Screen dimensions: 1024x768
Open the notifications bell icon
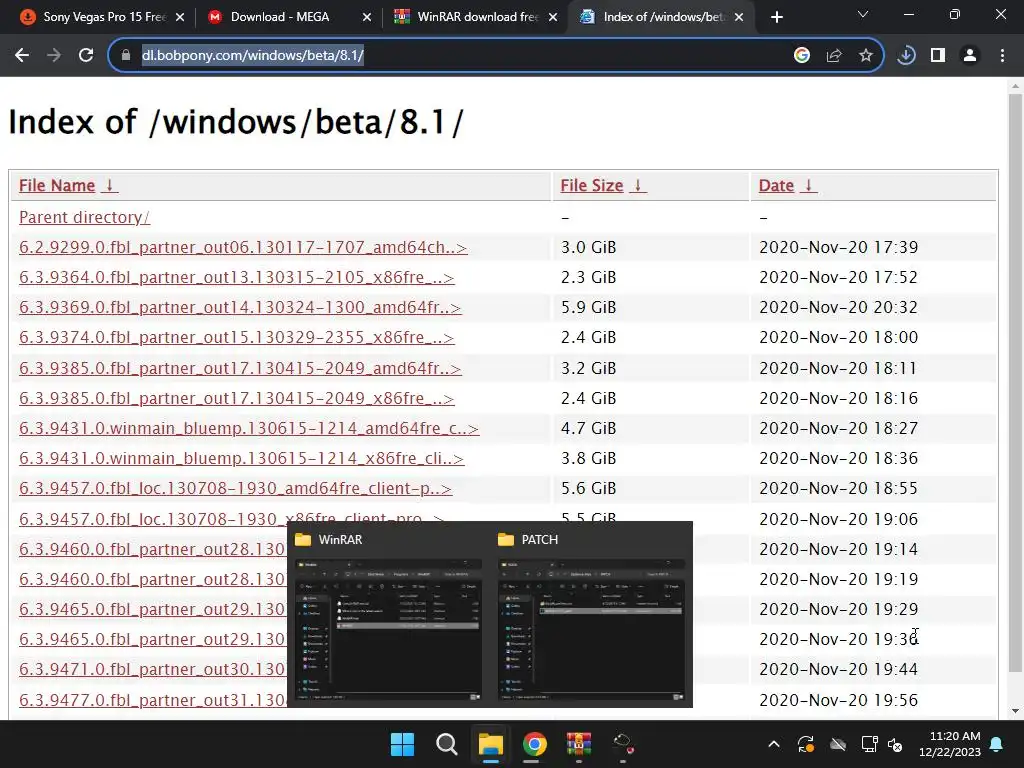(997, 744)
